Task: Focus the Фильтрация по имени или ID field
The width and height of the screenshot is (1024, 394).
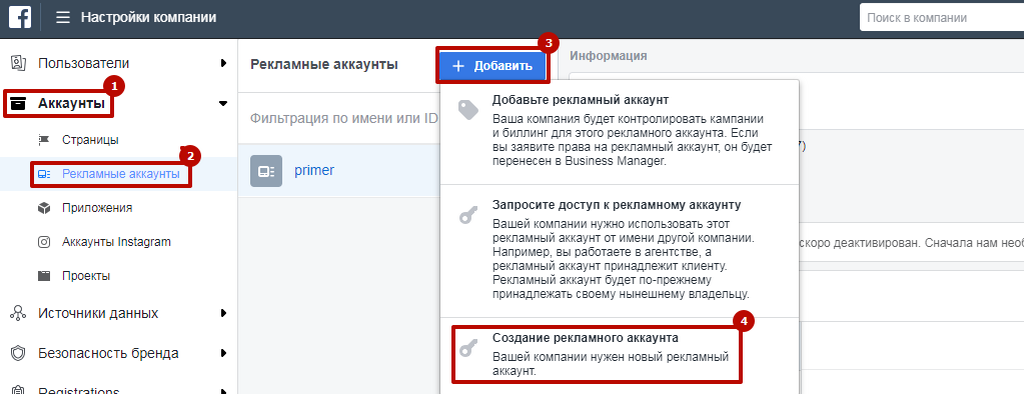Action: pyautogui.click(x=344, y=118)
